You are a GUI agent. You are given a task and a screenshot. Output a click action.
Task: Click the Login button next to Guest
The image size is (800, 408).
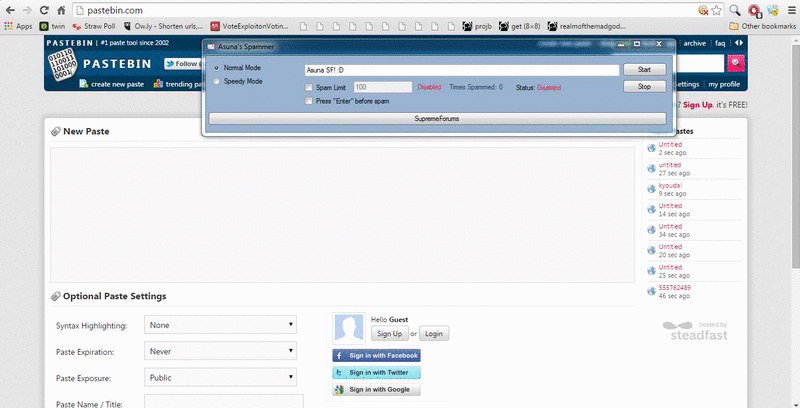click(x=434, y=334)
